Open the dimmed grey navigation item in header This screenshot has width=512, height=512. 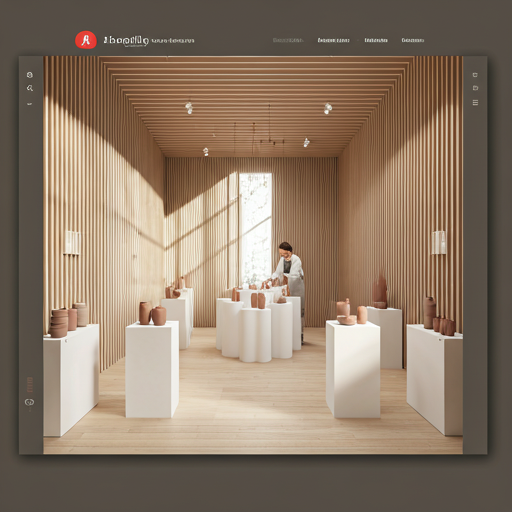pos(288,40)
